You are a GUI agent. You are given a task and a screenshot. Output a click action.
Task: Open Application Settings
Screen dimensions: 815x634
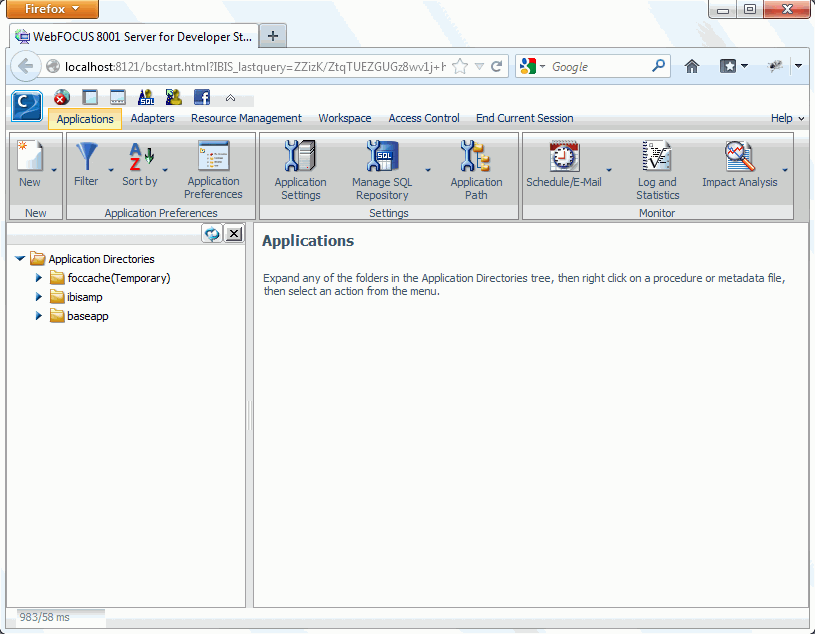tap(300, 170)
